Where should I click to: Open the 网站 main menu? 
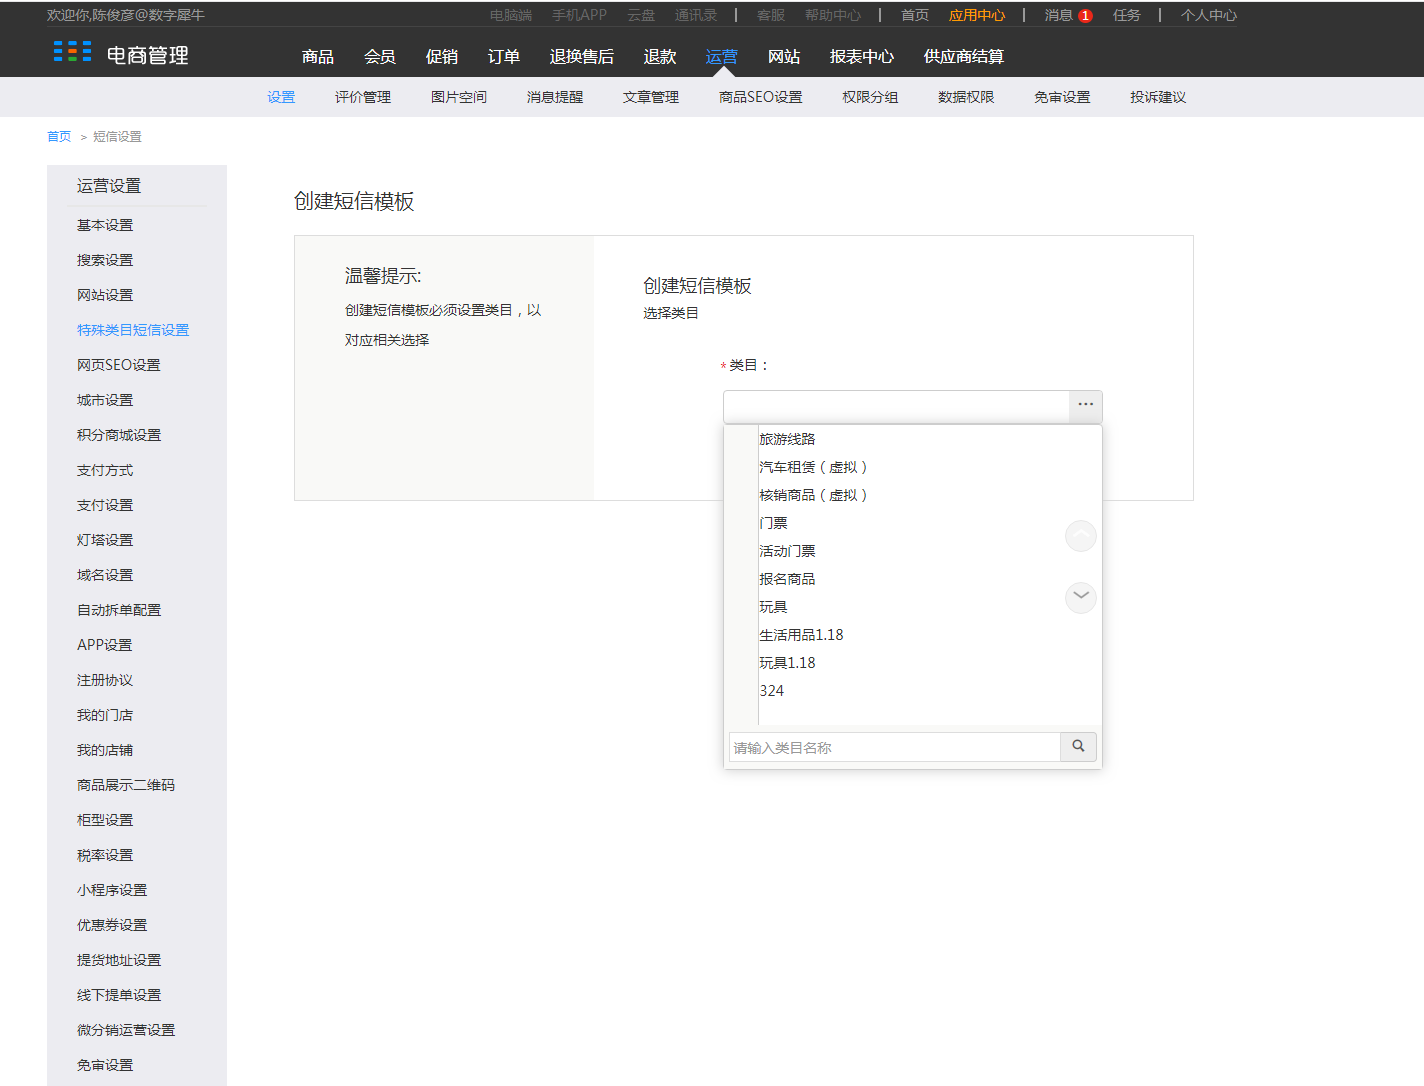click(x=784, y=56)
